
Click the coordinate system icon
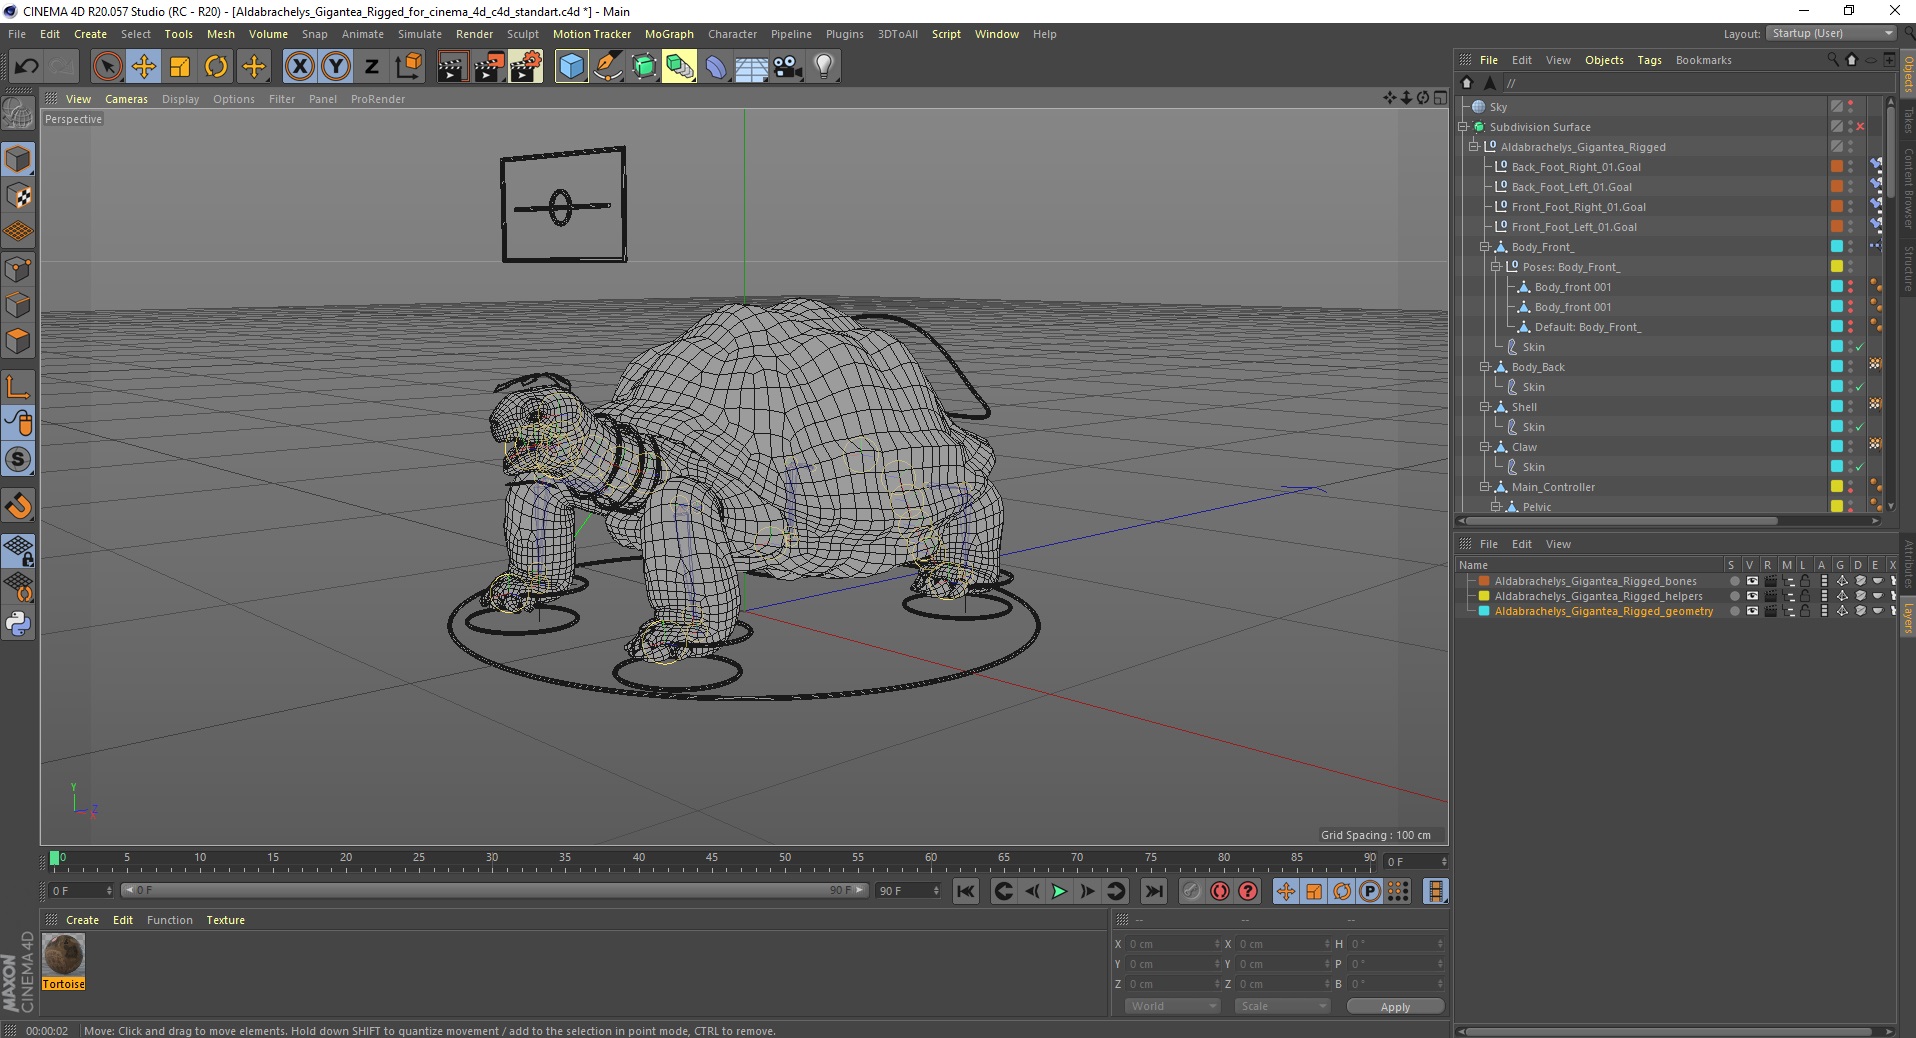click(408, 67)
